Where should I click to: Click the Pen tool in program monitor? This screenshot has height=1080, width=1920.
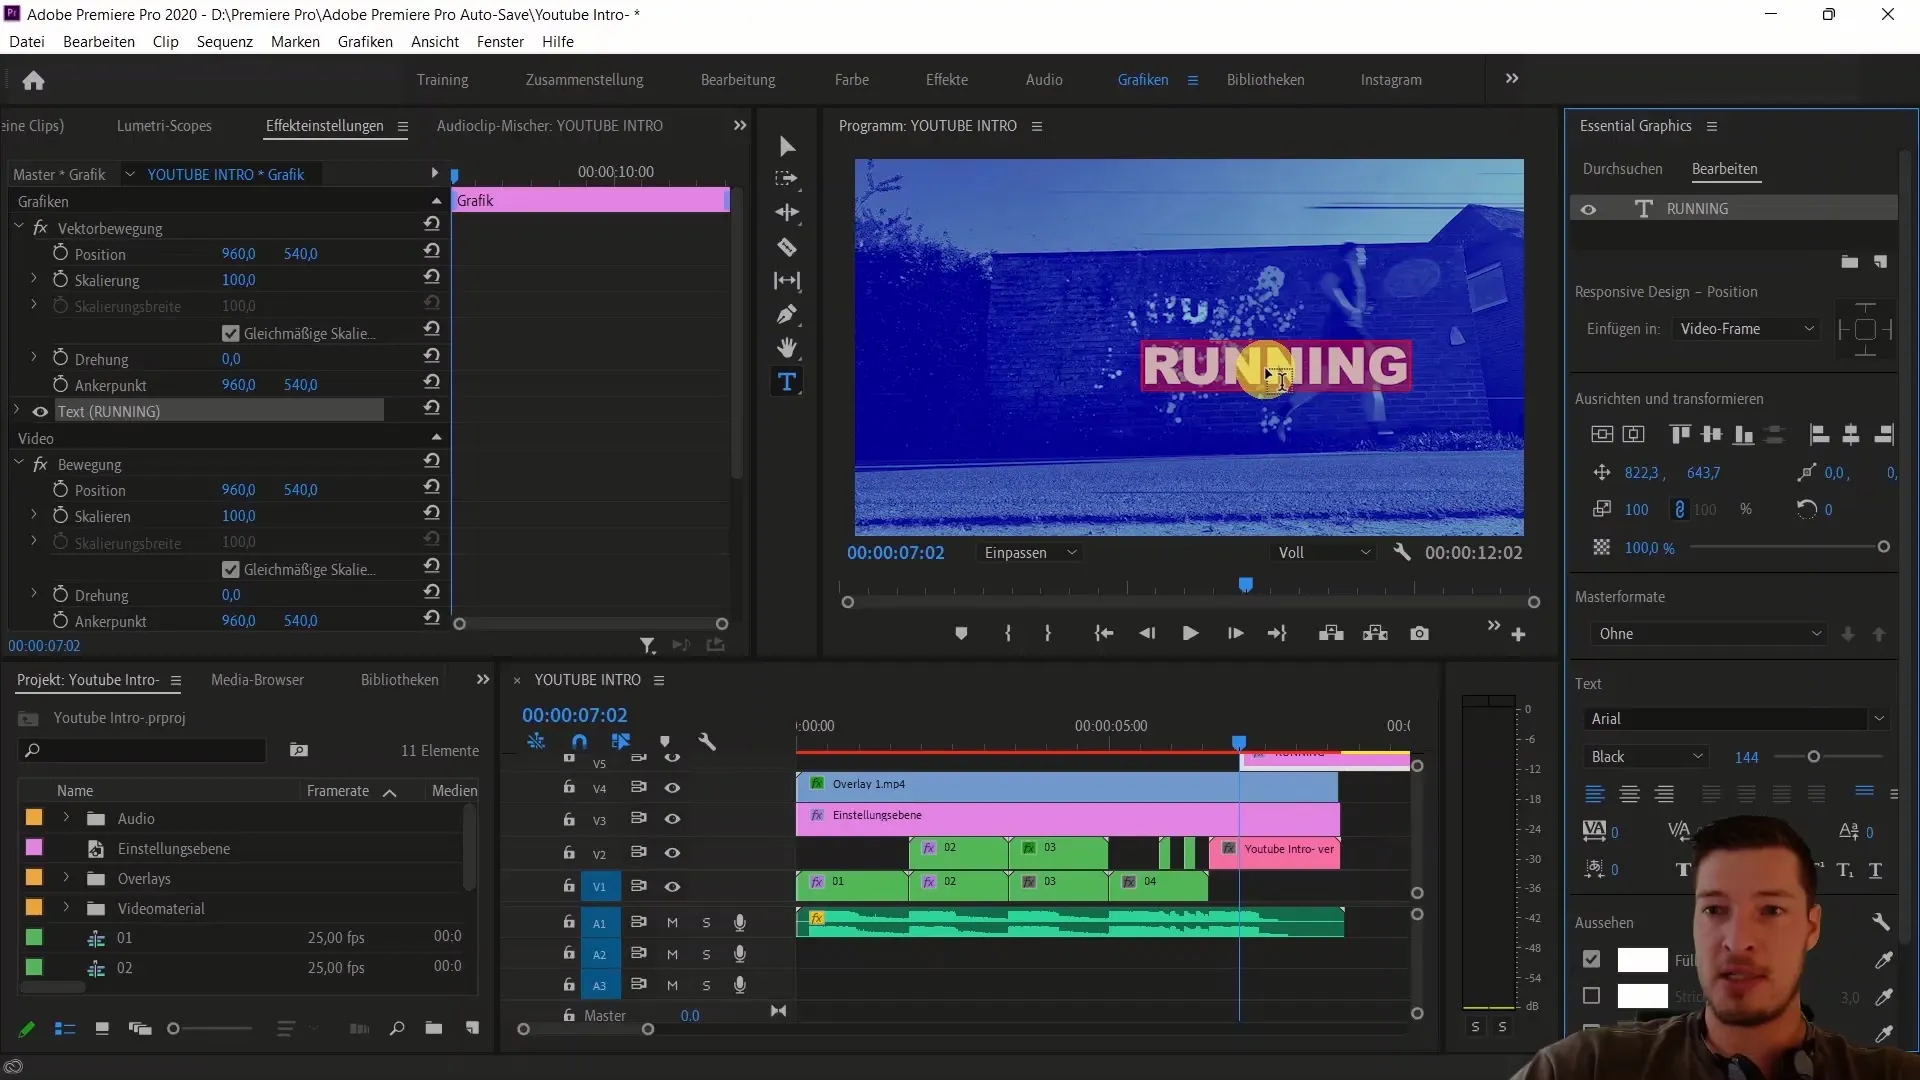787,315
